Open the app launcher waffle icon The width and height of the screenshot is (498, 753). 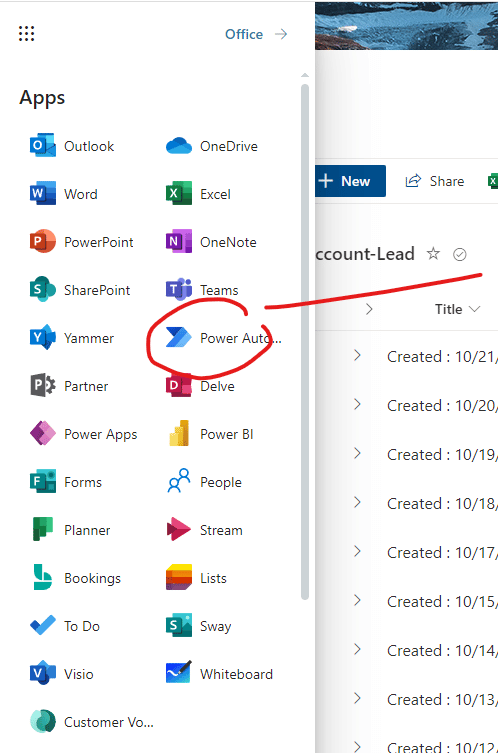click(26, 34)
